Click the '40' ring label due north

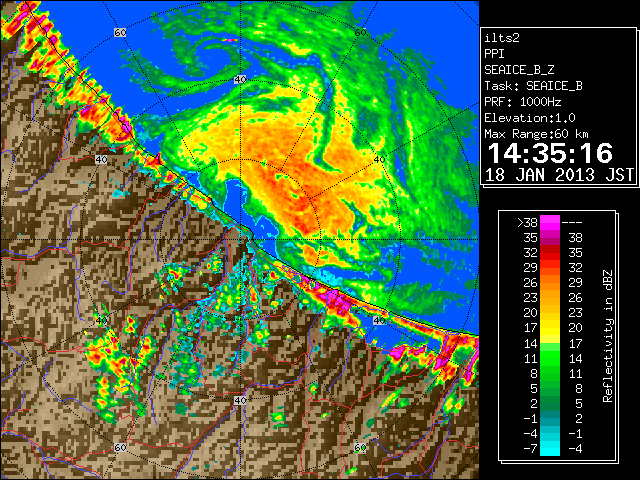tap(240, 80)
